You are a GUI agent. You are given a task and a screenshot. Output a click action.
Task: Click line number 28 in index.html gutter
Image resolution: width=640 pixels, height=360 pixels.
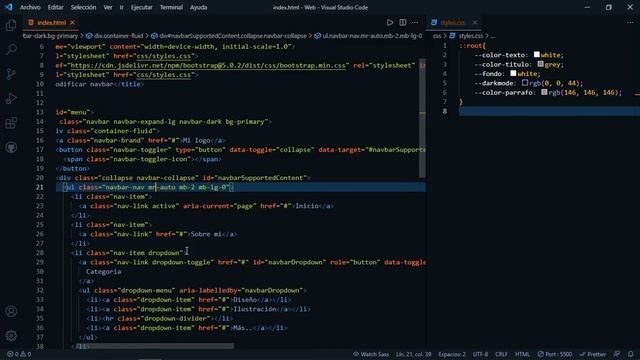40,253
